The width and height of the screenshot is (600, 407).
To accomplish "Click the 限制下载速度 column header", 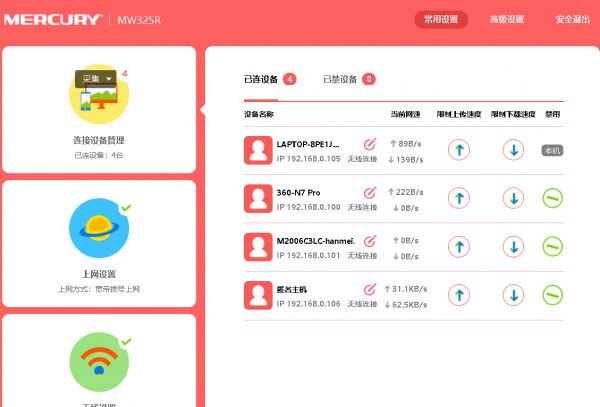I will click(513, 114).
